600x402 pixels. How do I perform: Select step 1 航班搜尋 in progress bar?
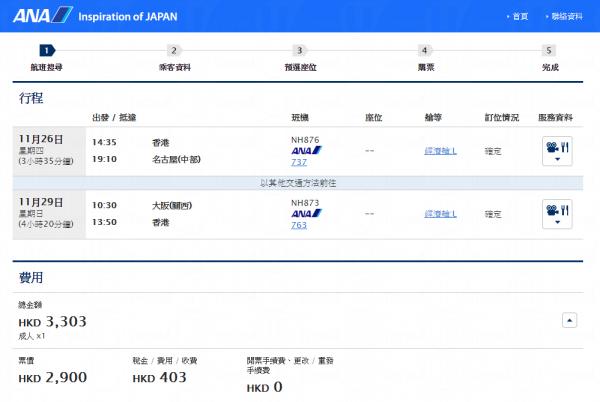47,58
